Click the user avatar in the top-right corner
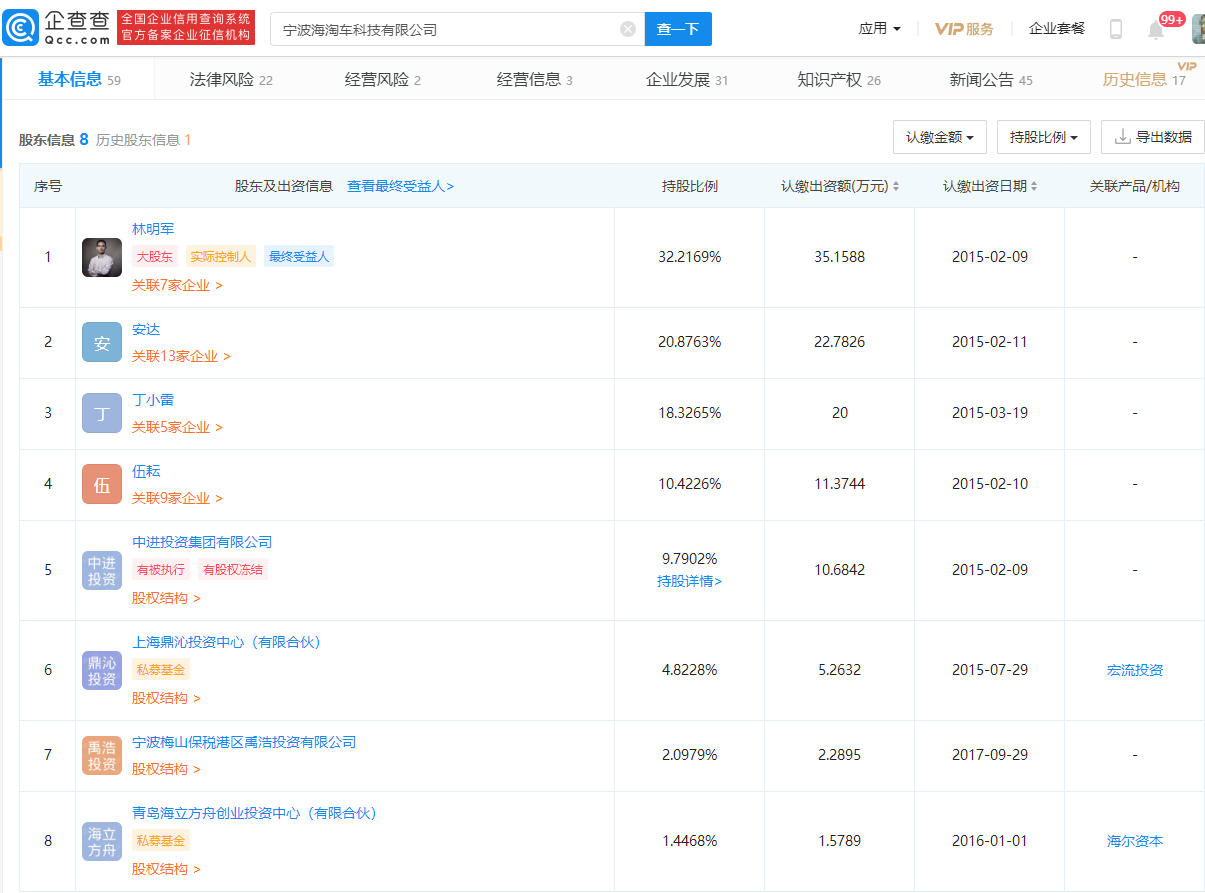Image resolution: width=1205 pixels, height=893 pixels. pyautogui.click(x=1196, y=29)
